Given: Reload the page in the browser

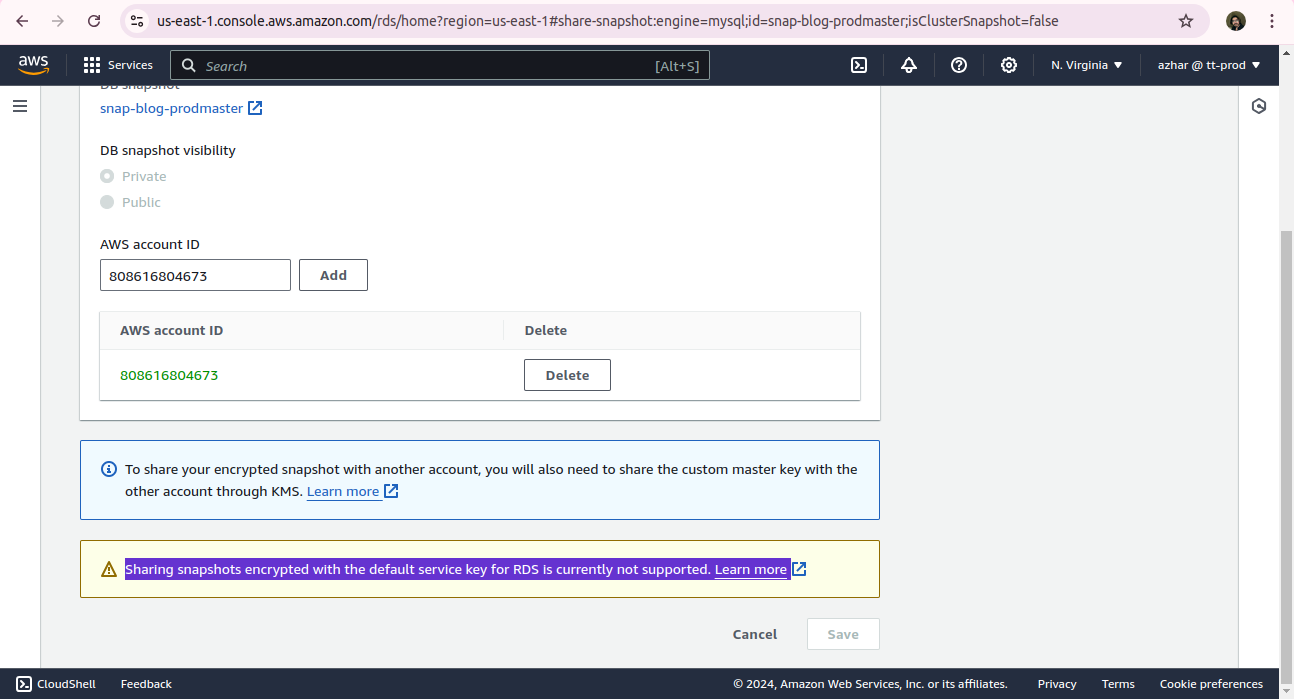Looking at the screenshot, I should 94,21.
